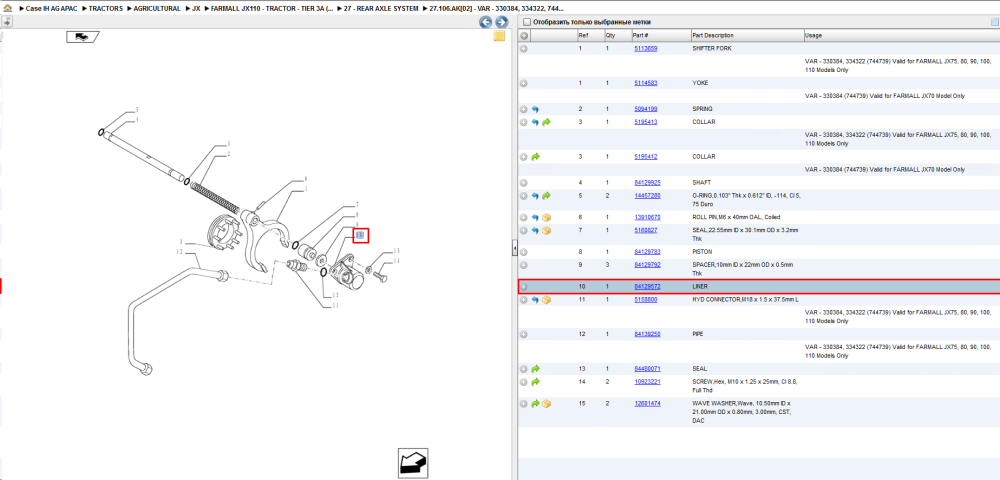Open part number 84129572 LINER link
1000x480 pixels.
[647, 287]
